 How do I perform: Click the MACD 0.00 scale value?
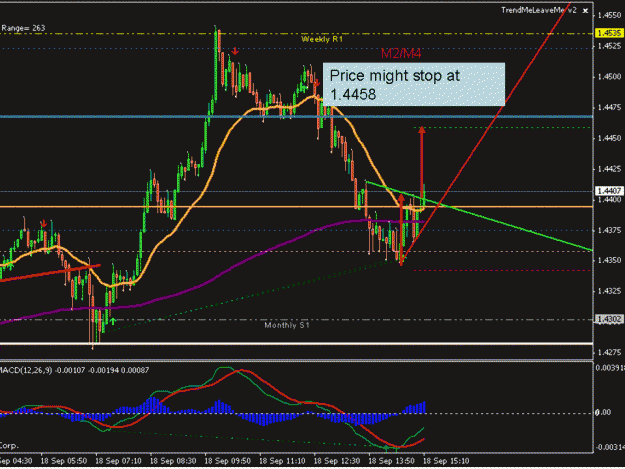[603, 412]
